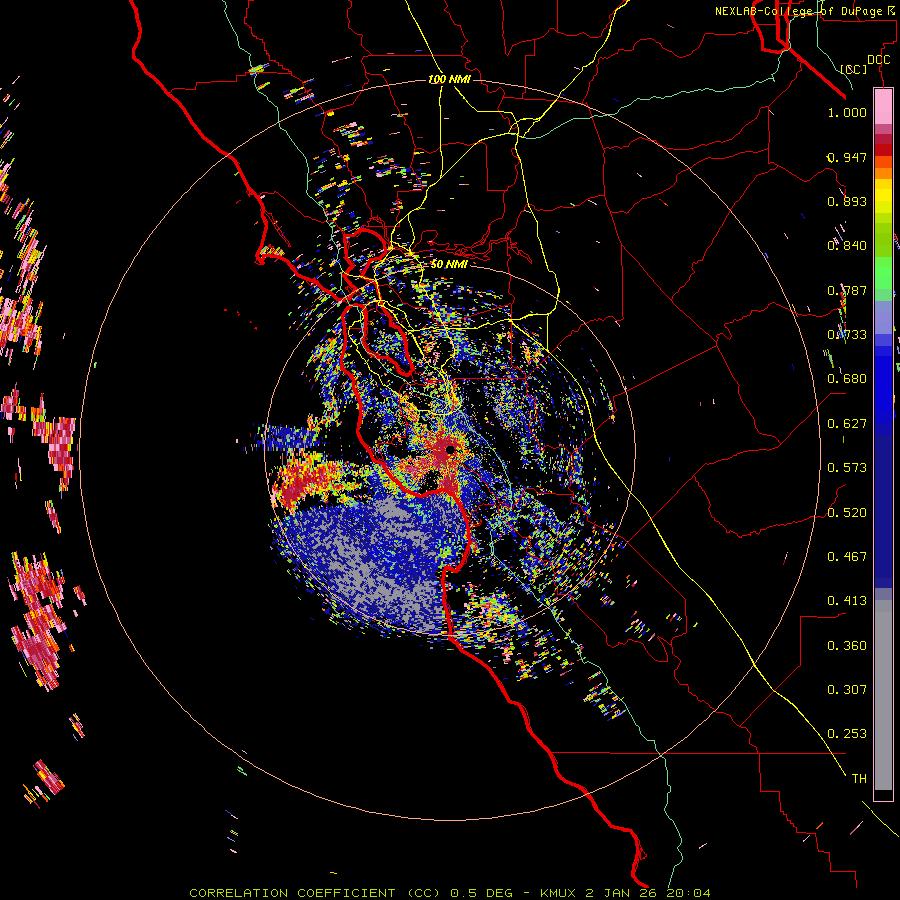Click the 0.627 value on the scale
The width and height of the screenshot is (900, 900).
847,424
